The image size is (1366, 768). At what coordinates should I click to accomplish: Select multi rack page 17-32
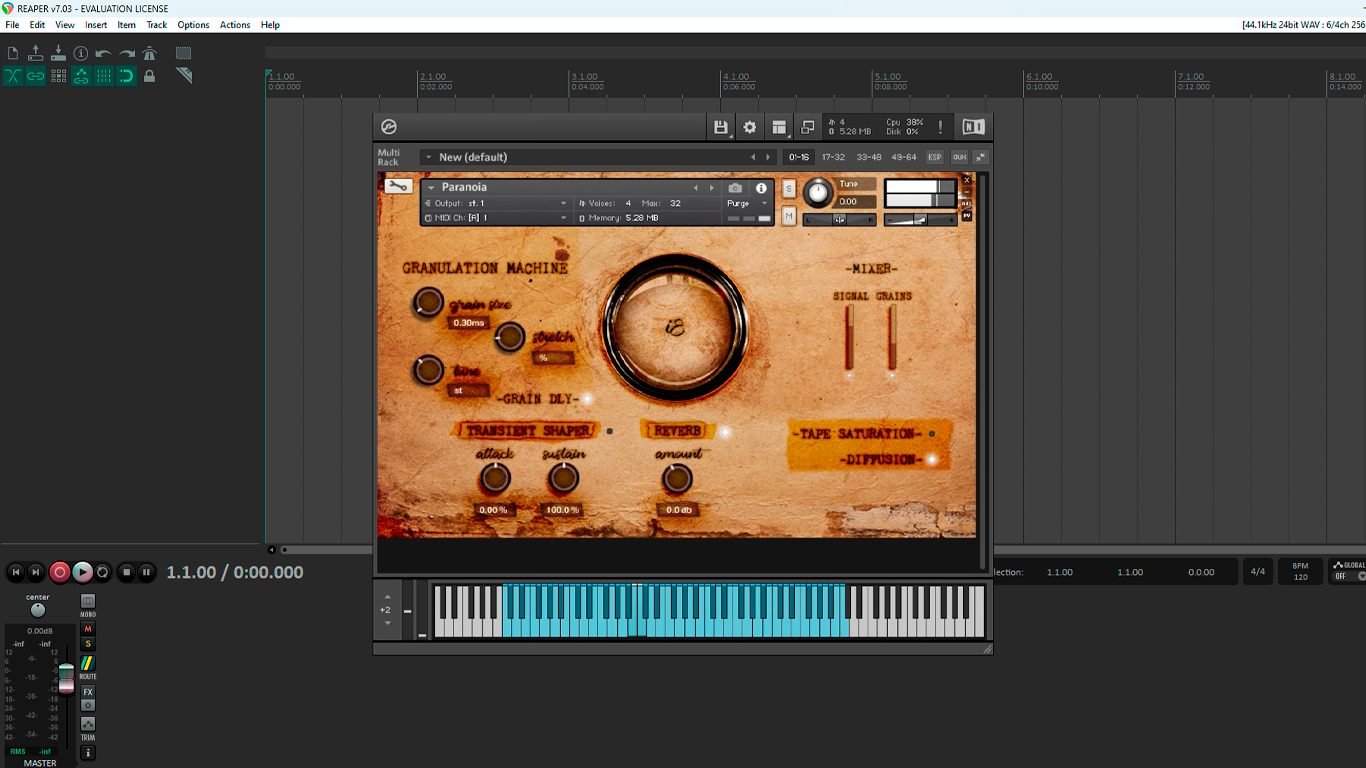833,157
